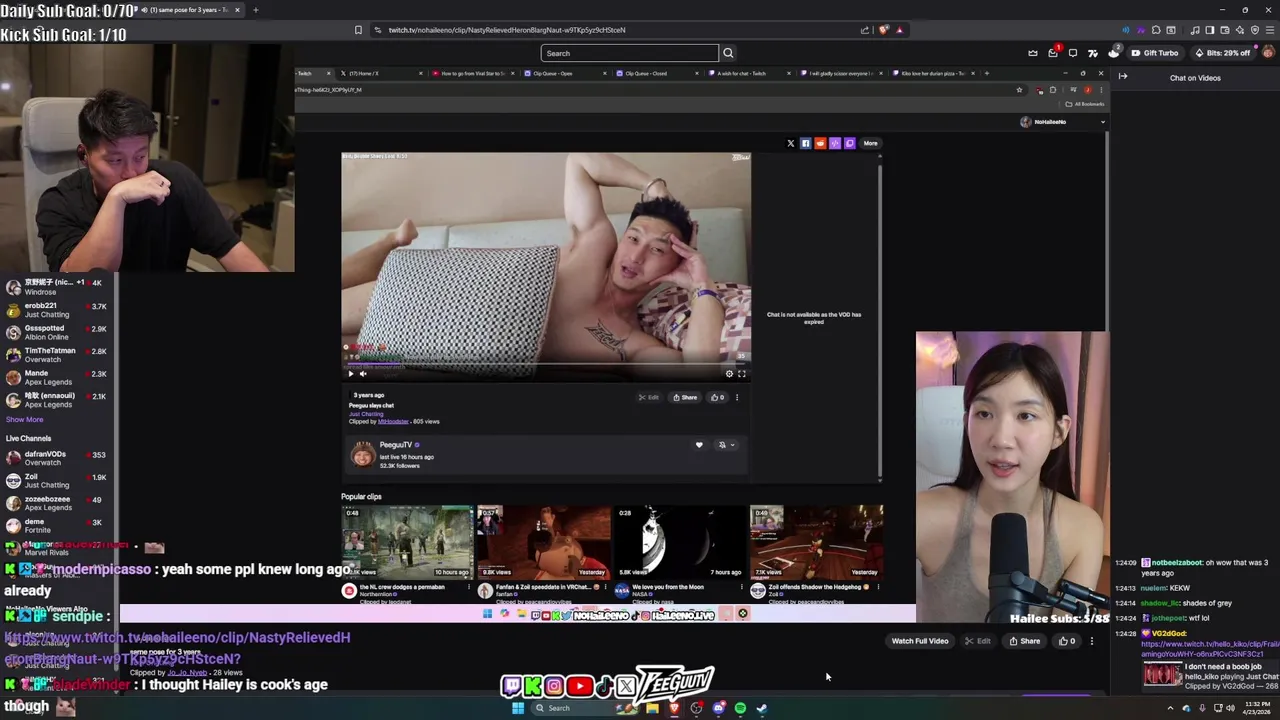Open the clip player settings gear

729,374
